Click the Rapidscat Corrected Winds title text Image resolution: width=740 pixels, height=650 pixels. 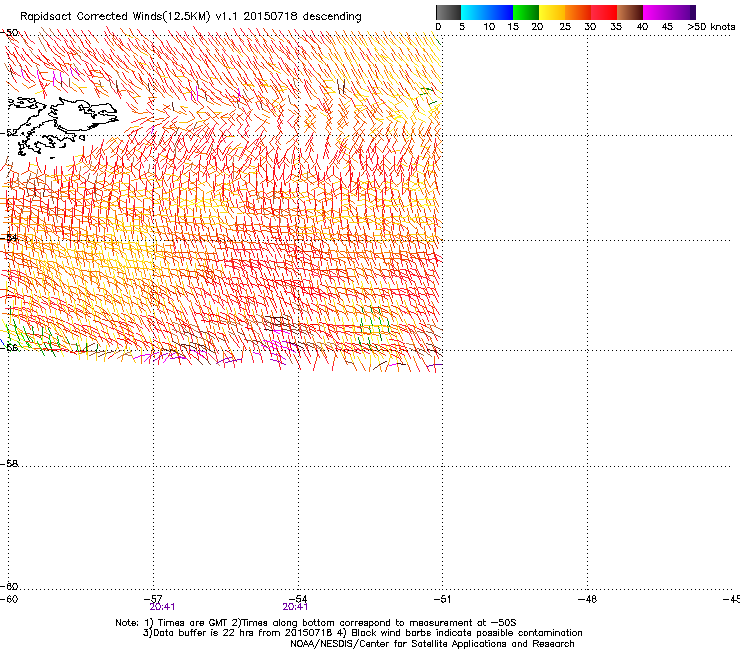tap(191, 17)
